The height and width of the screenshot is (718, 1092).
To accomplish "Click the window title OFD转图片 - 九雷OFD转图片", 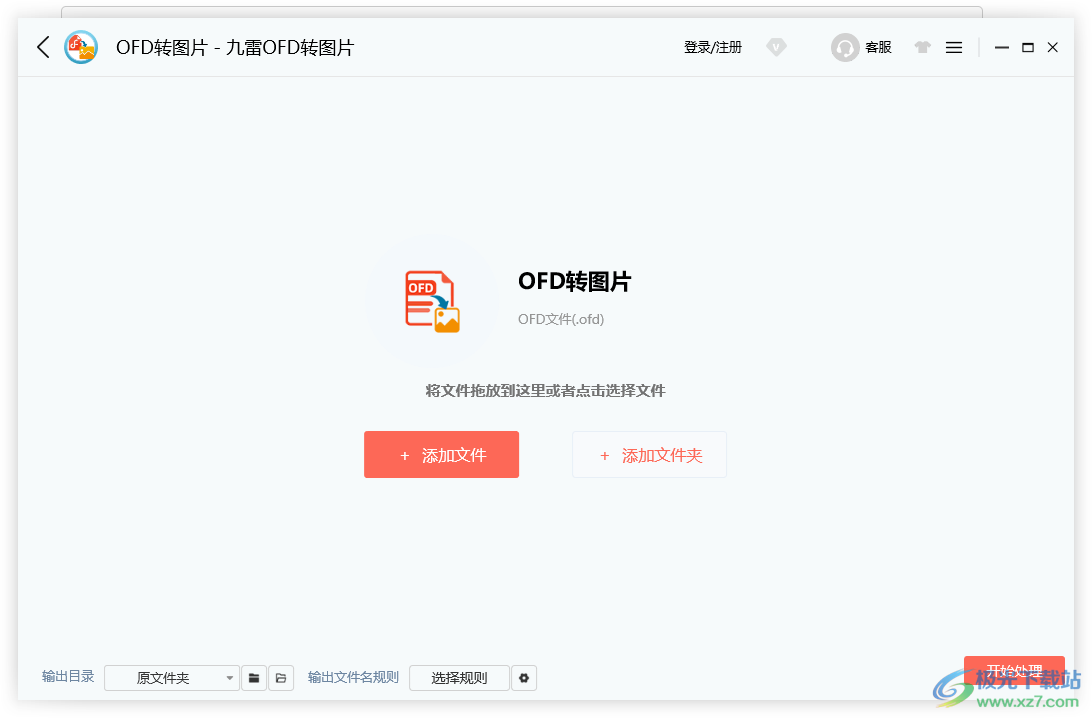I will 235,47.
